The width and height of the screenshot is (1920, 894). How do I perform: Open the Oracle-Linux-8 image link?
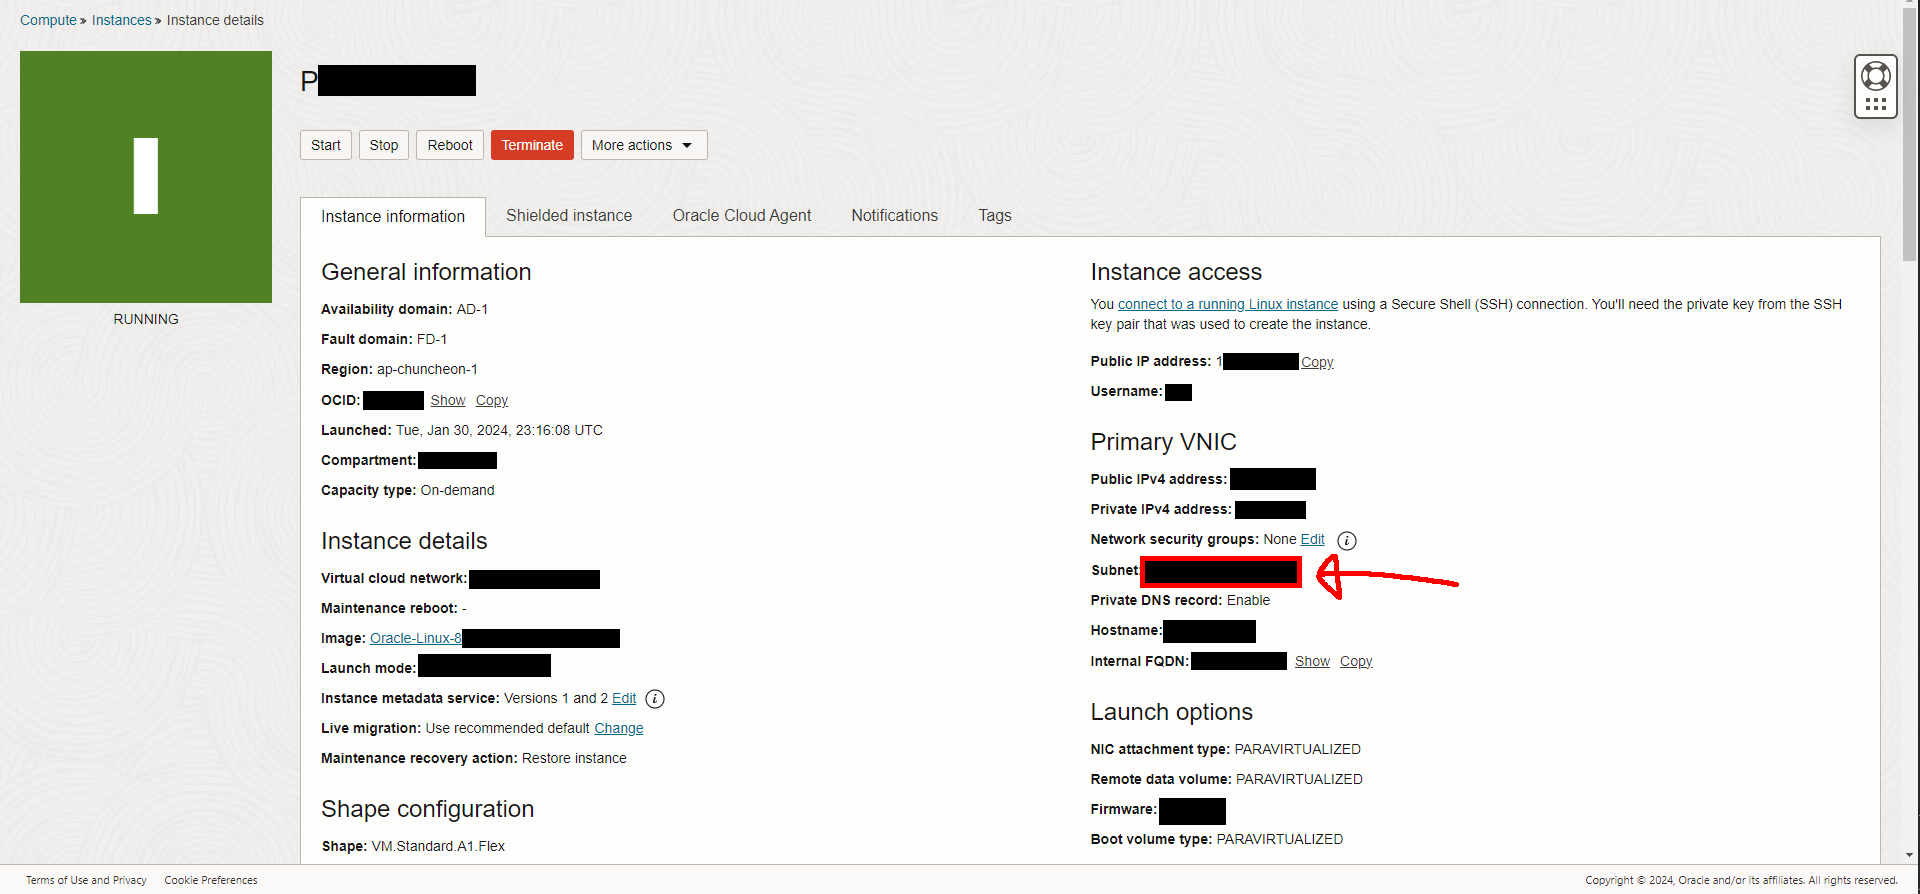pyautogui.click(x=416, y=638)
